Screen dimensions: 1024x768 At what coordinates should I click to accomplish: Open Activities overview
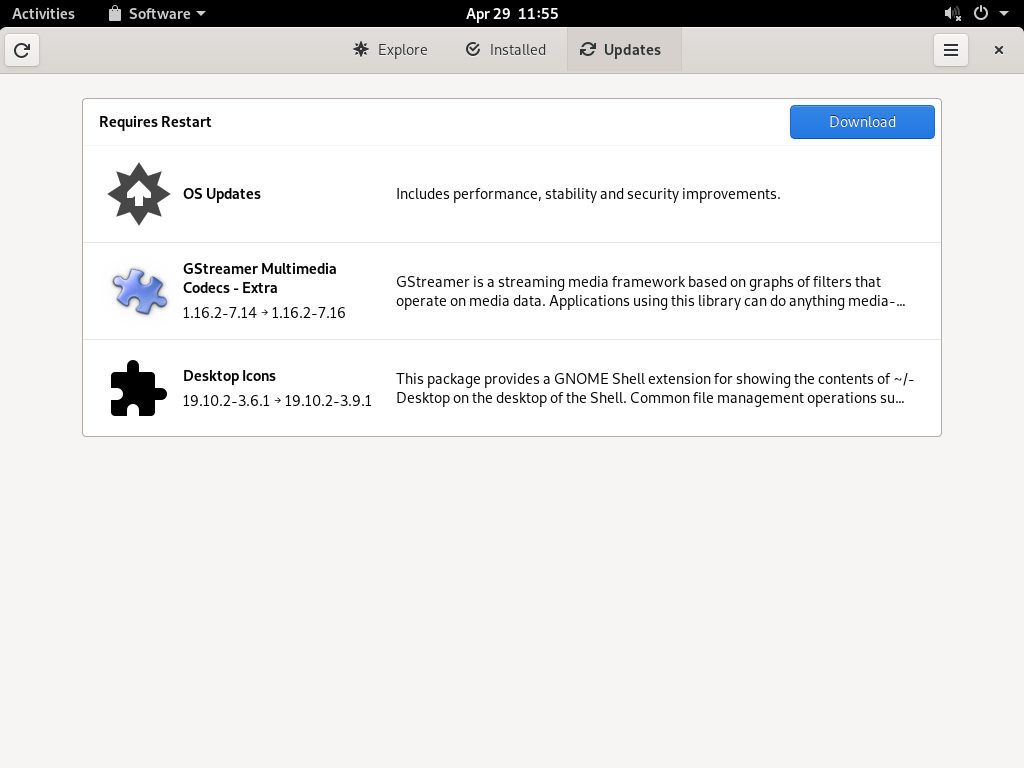tap(43, 14)
